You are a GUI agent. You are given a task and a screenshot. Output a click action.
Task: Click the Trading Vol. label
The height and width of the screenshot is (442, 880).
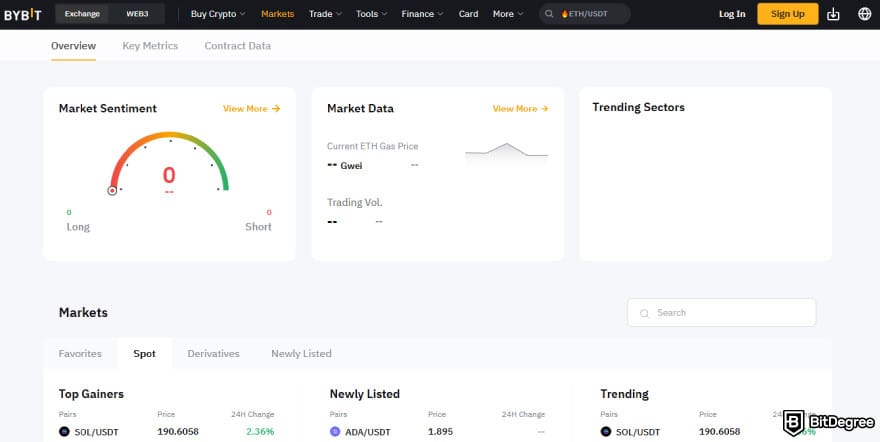point(355,202)
